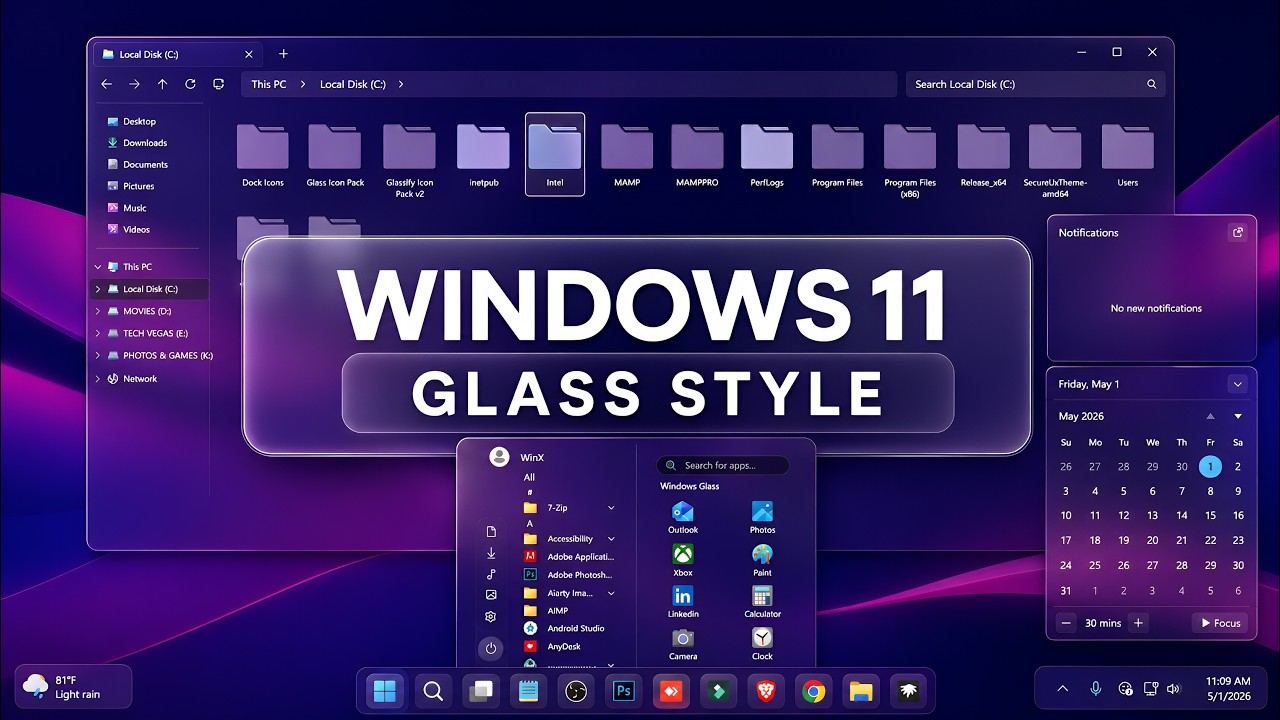
Task: Click the Windows Start button on taskbar
Action: pyautogui.click(x=385, y=691)
